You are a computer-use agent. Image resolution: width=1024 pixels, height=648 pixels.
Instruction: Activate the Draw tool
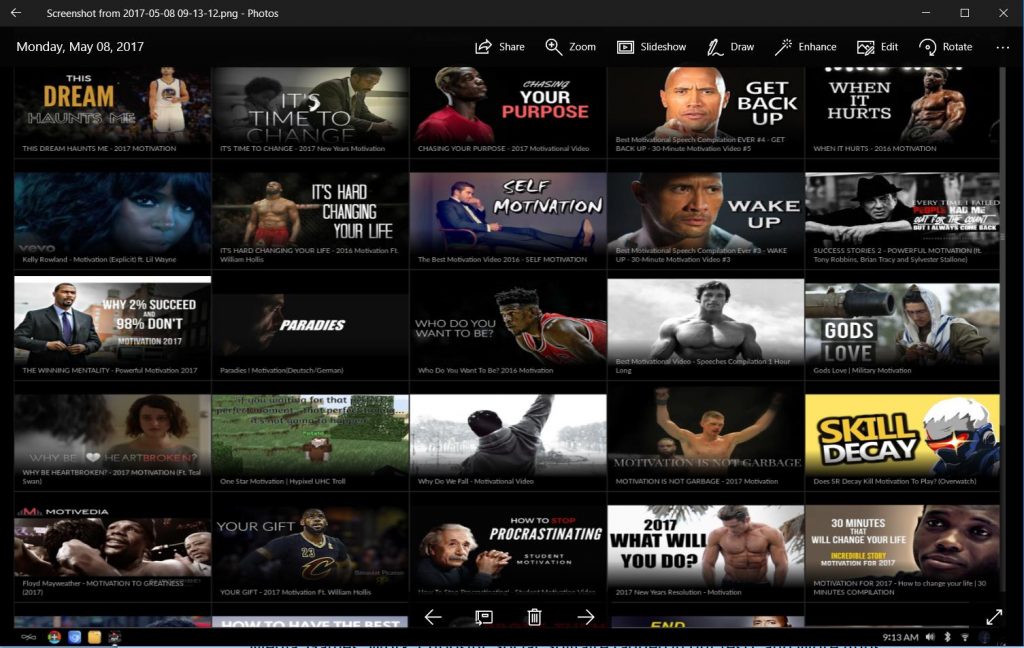(x=730, y=47)
